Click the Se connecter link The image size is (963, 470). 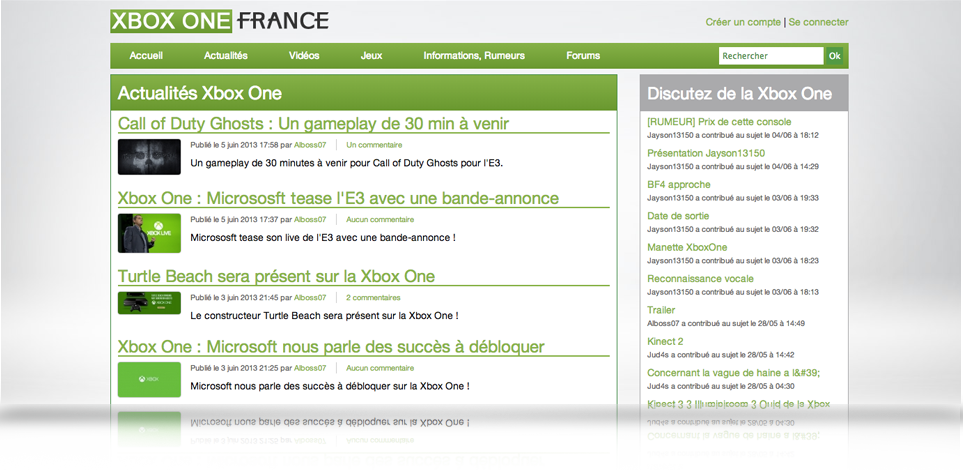click(x=818, y=22)
